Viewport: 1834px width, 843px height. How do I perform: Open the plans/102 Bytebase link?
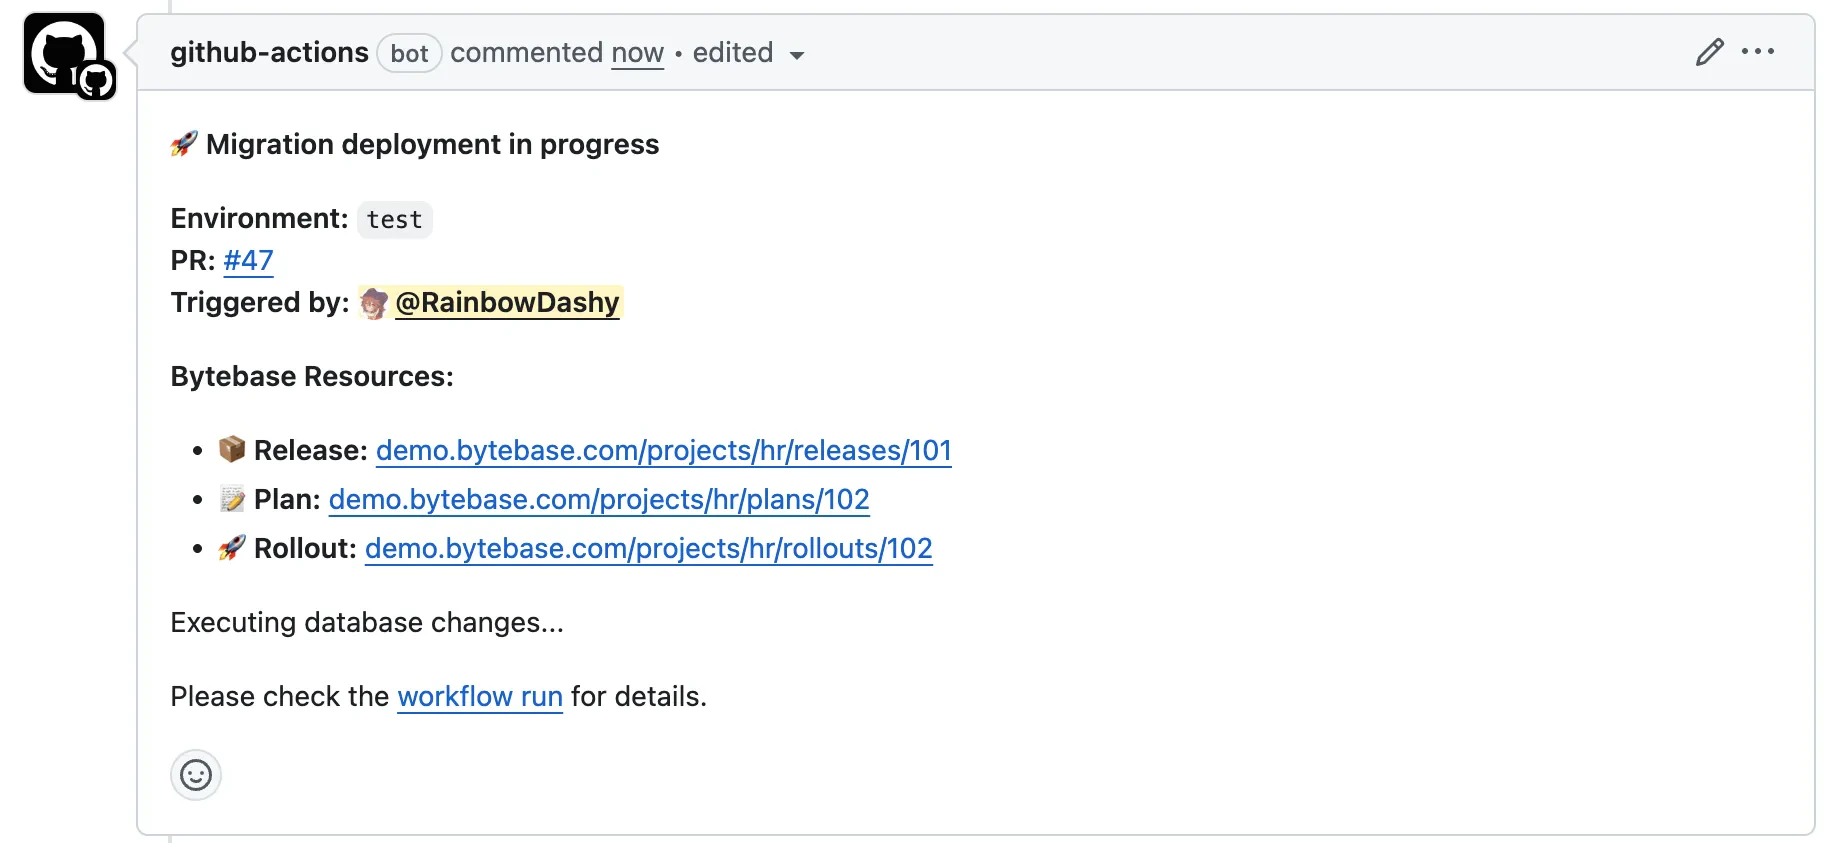[x=599, y=500]
